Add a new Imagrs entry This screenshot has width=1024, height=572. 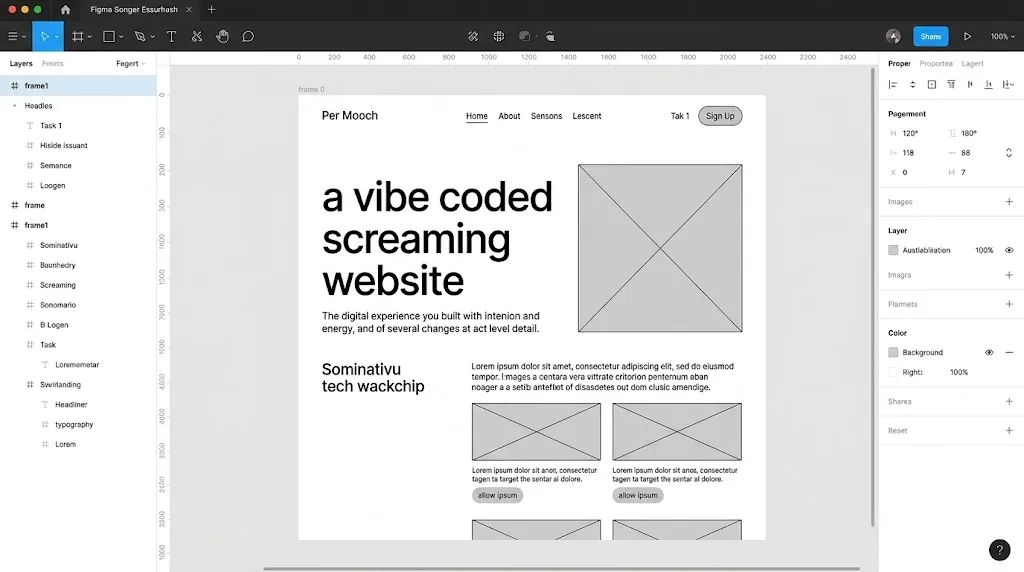coord(1009,275)
